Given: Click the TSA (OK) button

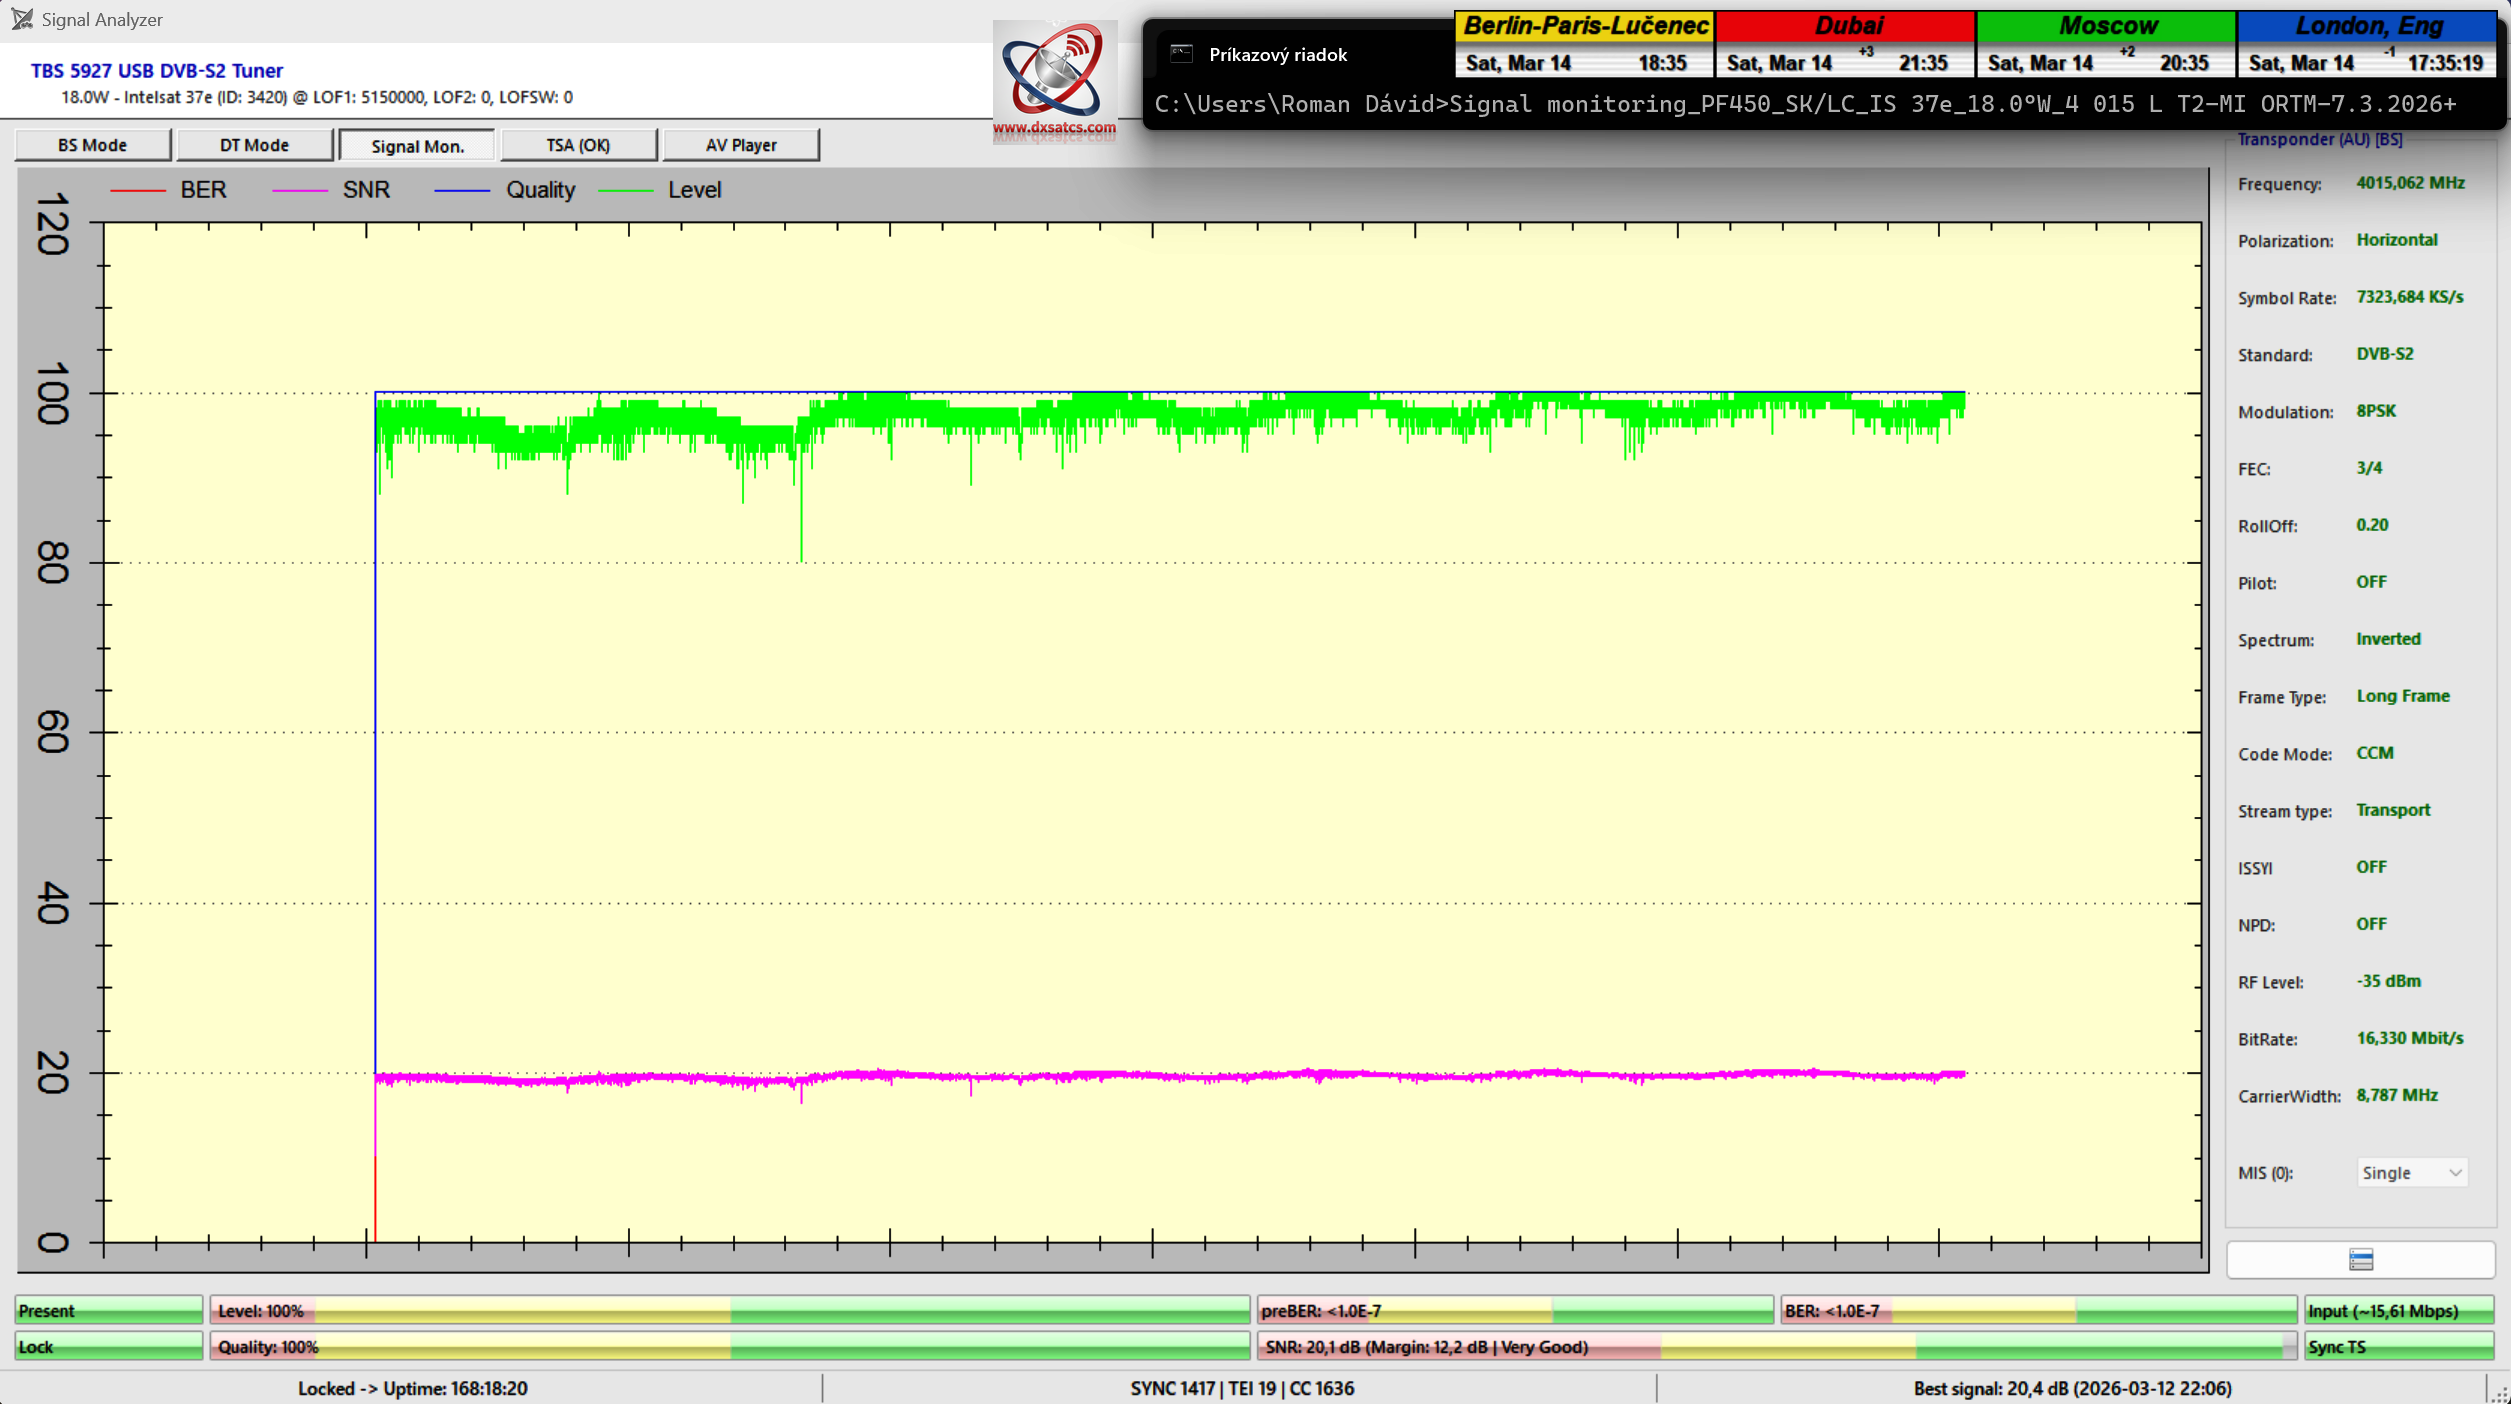Looking at the screenshot, I should [x=578, y=145].
